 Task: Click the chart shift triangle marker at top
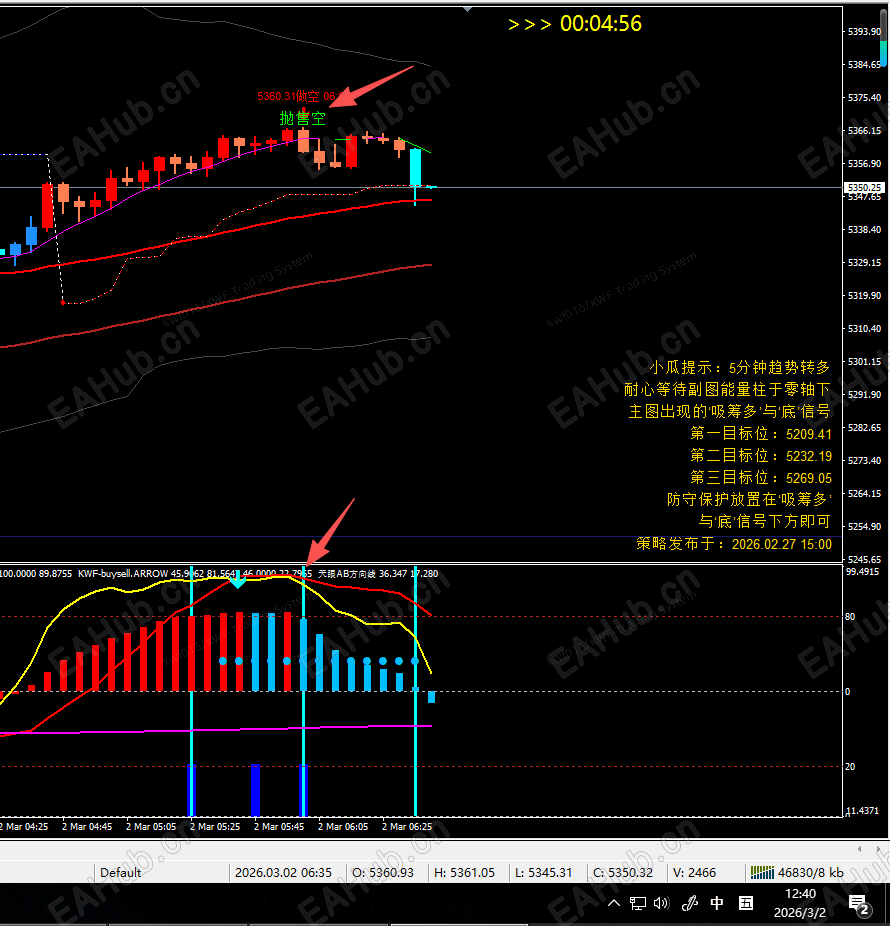point(467,9)
